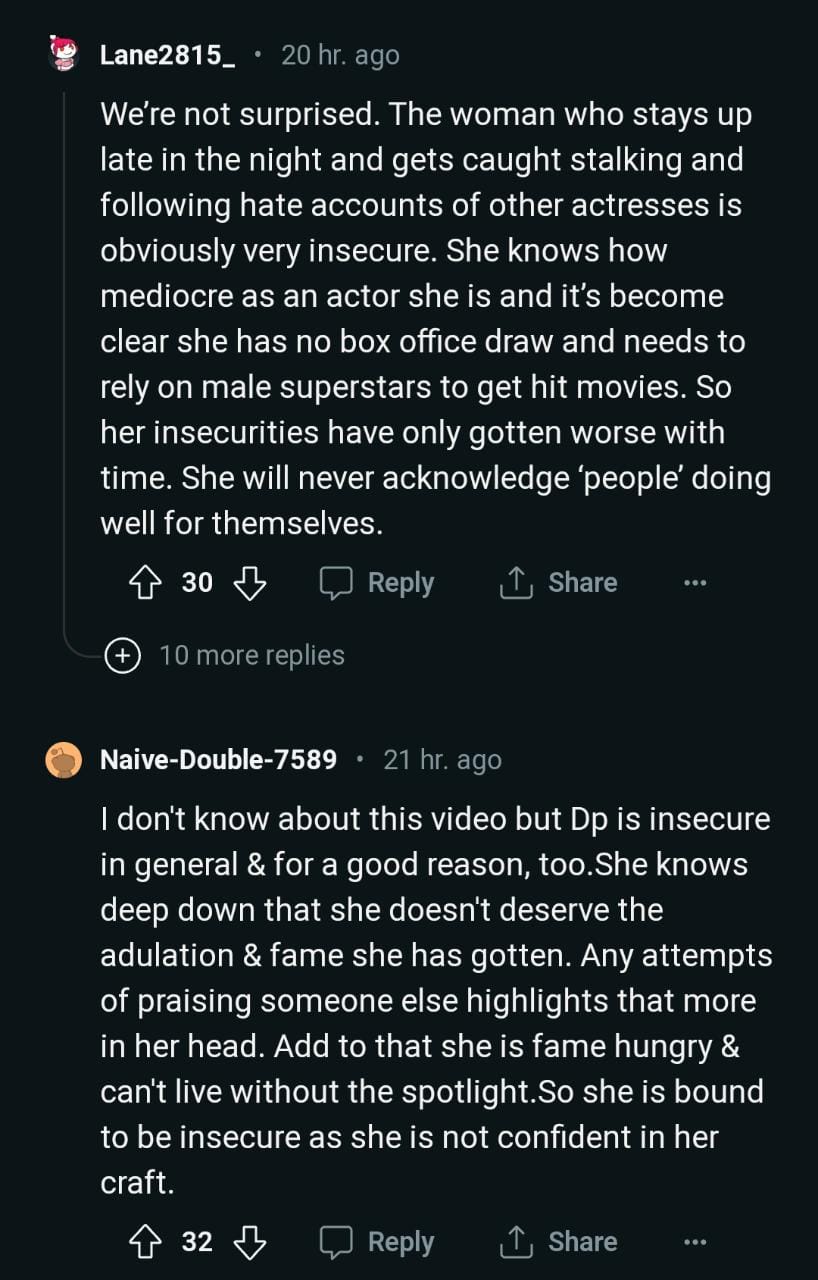818x1280 pixels.
Task: Click the 21 hr. ago timestamp
Action: point(442,760)
